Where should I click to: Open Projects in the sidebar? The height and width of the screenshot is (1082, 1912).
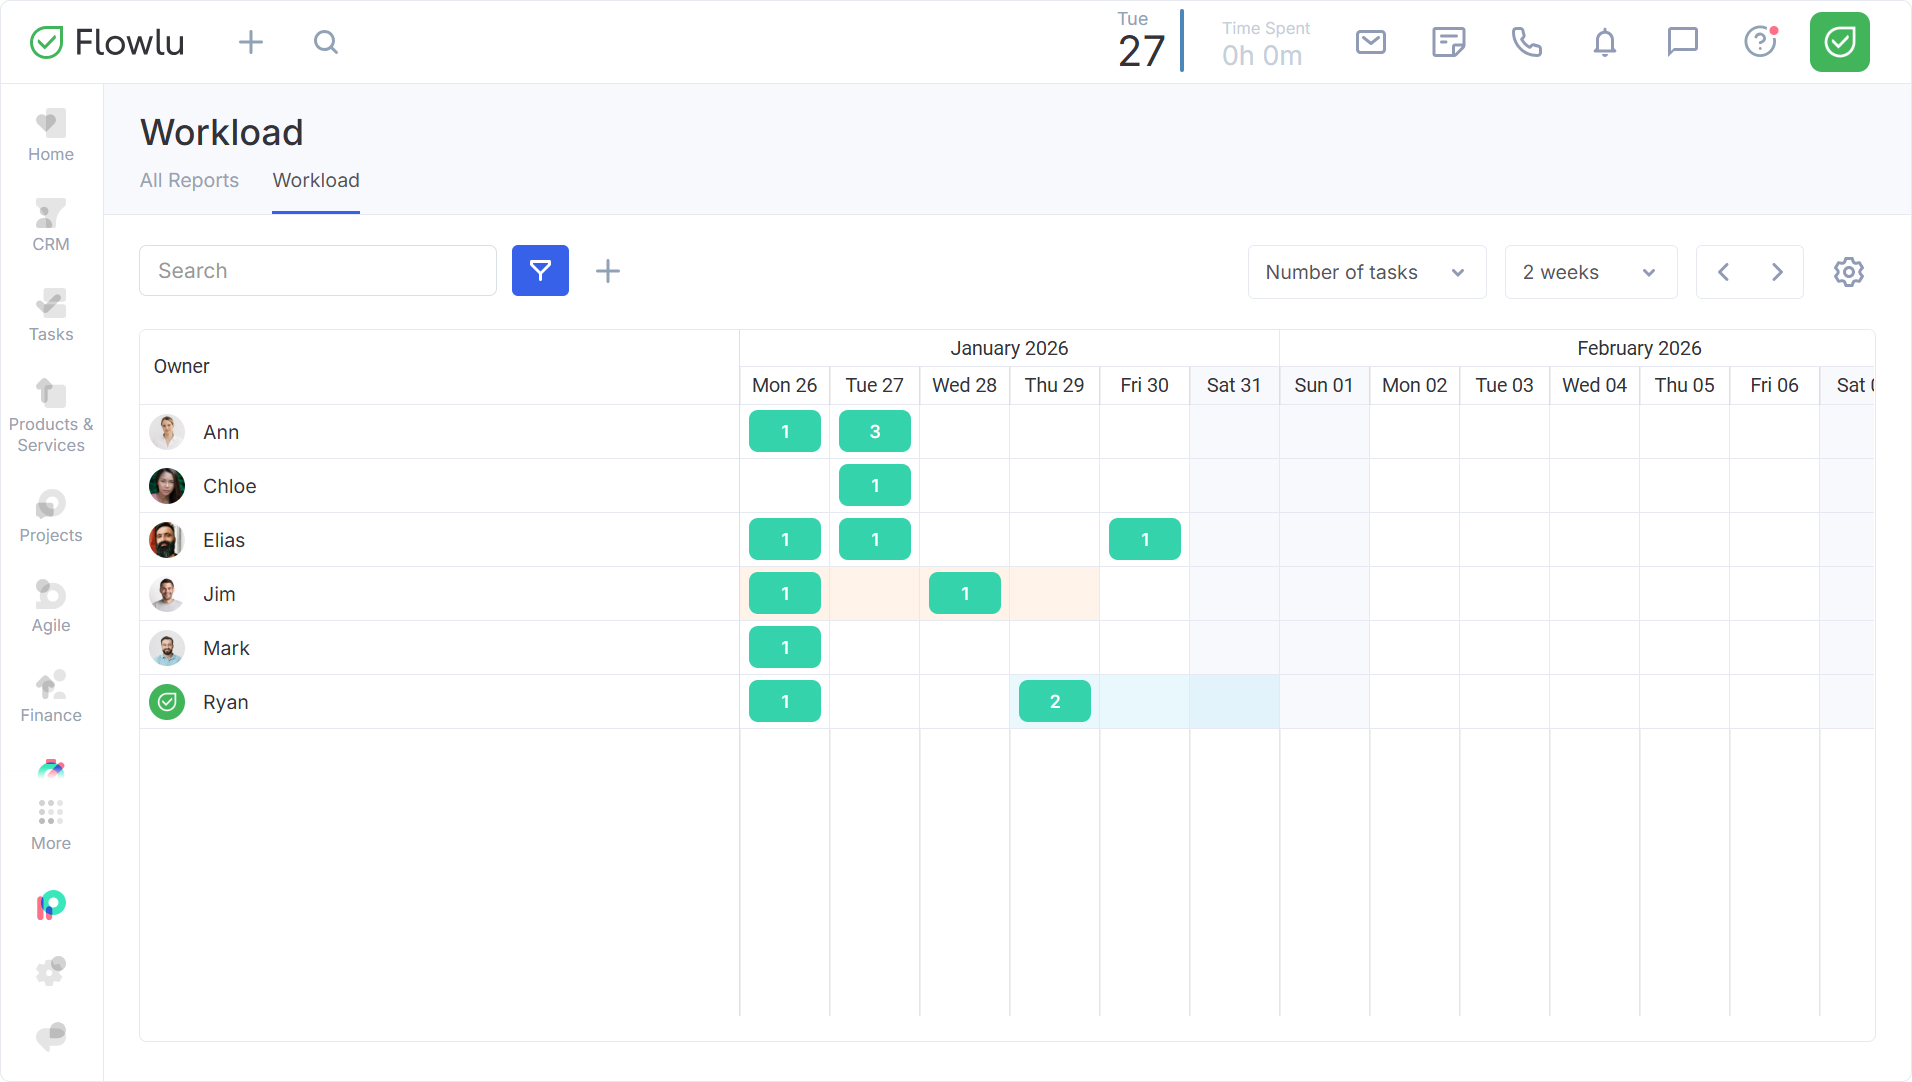[x=51, y=516]
